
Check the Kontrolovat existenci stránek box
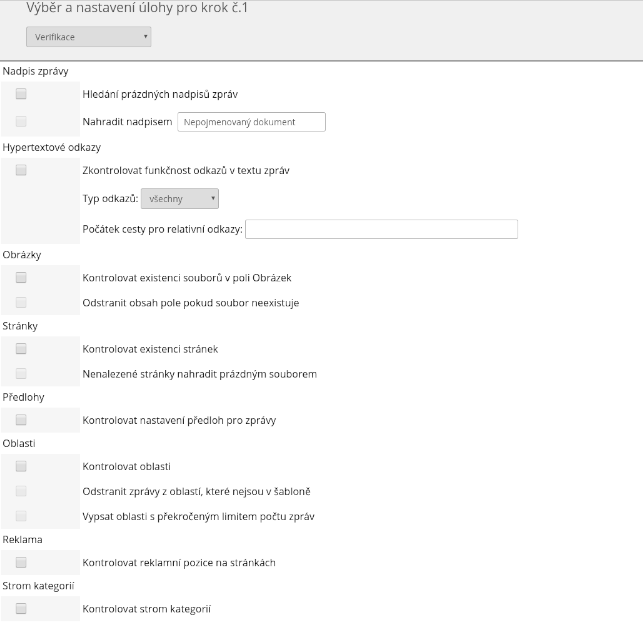tap(21, 349)
